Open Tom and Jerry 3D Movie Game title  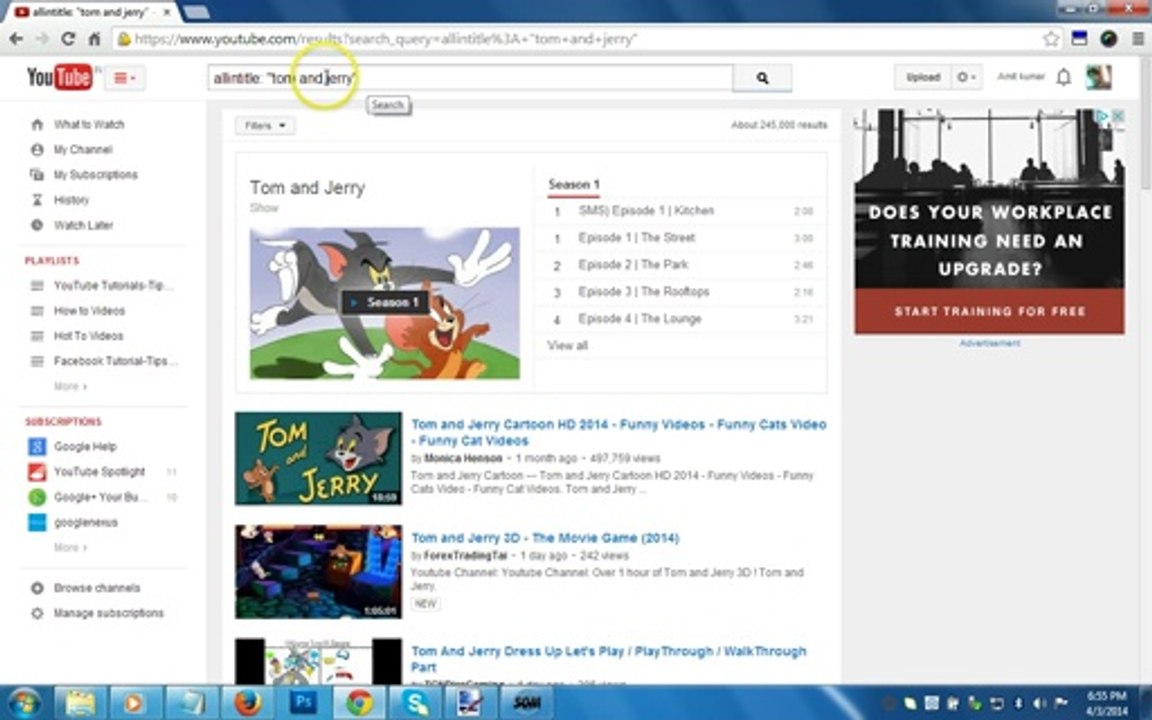545,538
